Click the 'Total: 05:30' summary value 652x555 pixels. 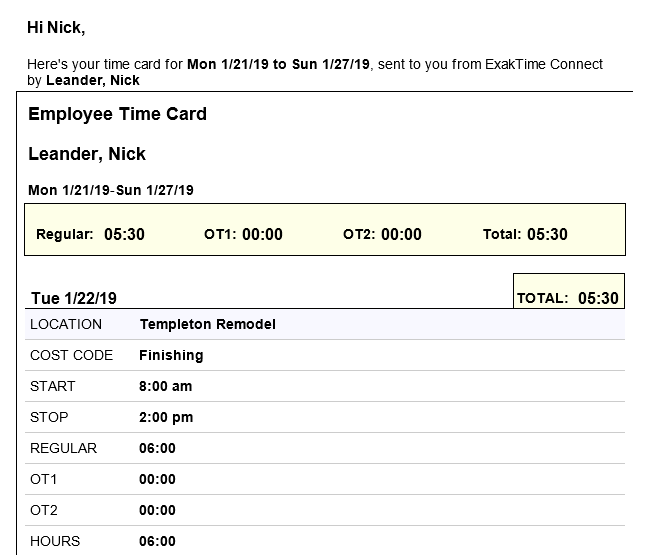pyautogui.click(x=525, y=234)
